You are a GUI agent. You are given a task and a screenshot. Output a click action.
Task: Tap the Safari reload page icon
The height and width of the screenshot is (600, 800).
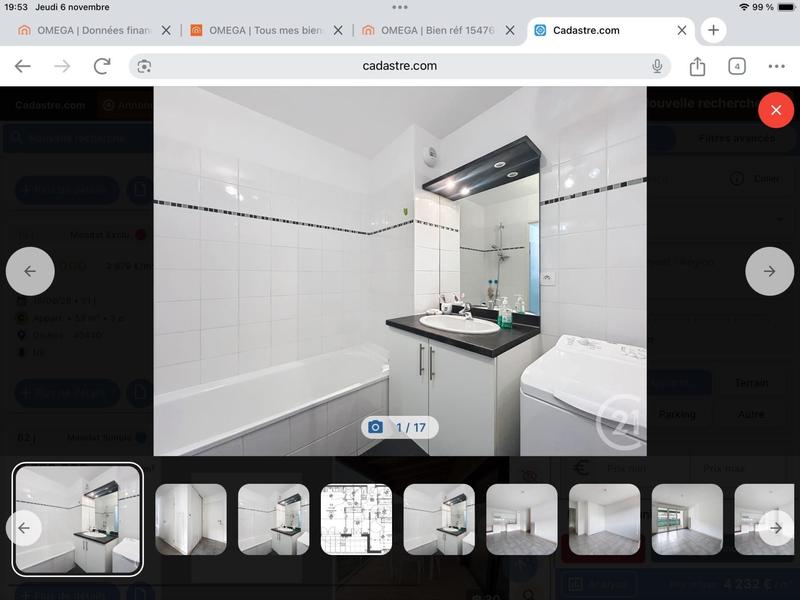[102, 66]
